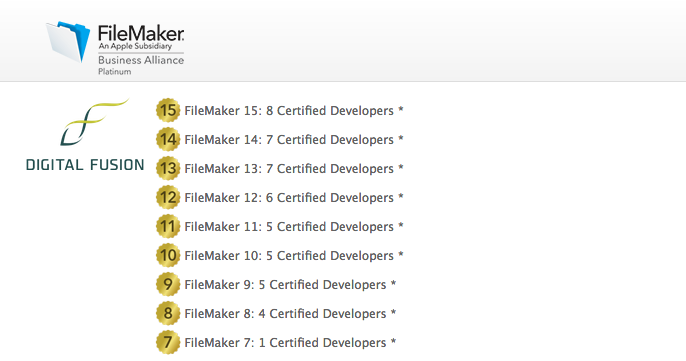
Task: Select 'FileMaker 8: 4 Certified Developers' text
Action: [x=285, y=314]
